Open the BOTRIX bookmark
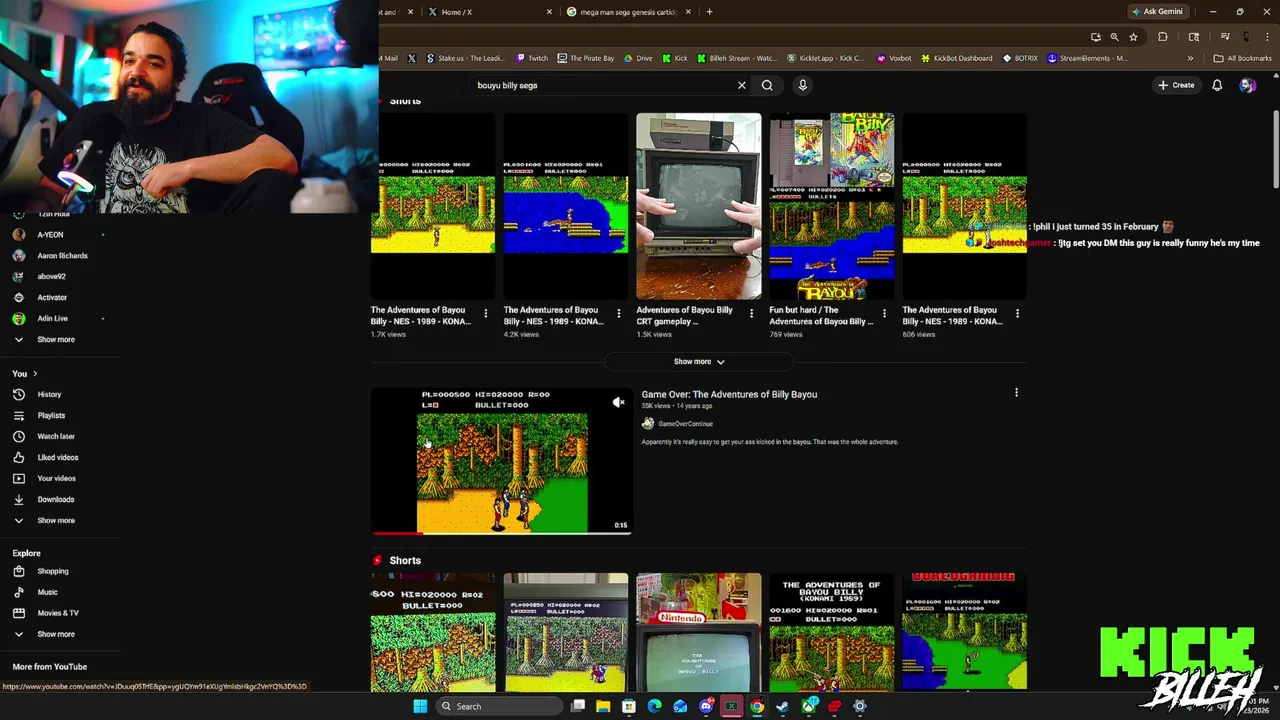The width and height of the screenshot is (1280, 720). coord(1020,58)
